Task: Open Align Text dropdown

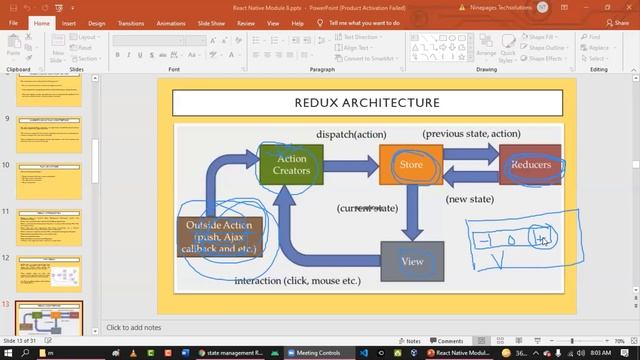Action: pyautogui.click(x=353, y=48)
